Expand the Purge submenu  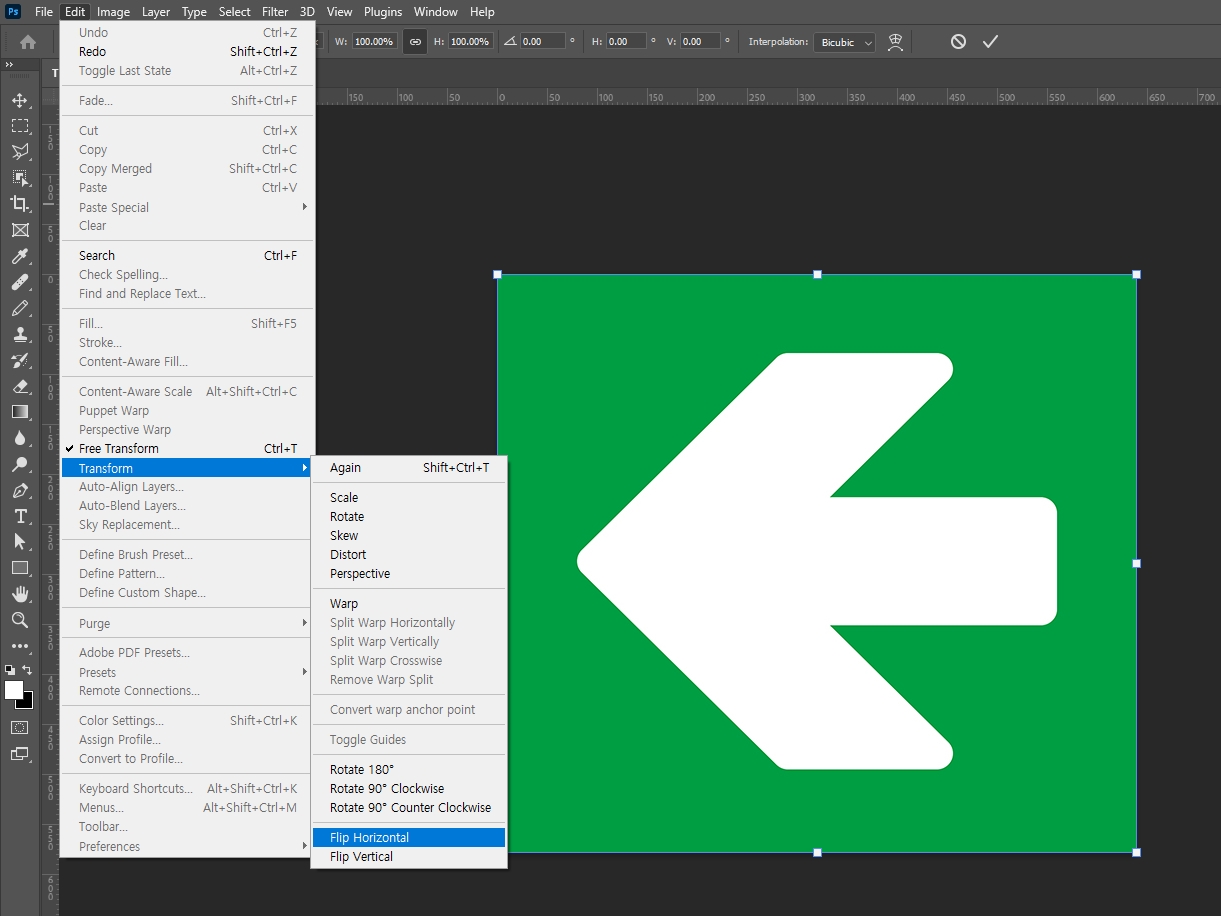pos(188,623)
